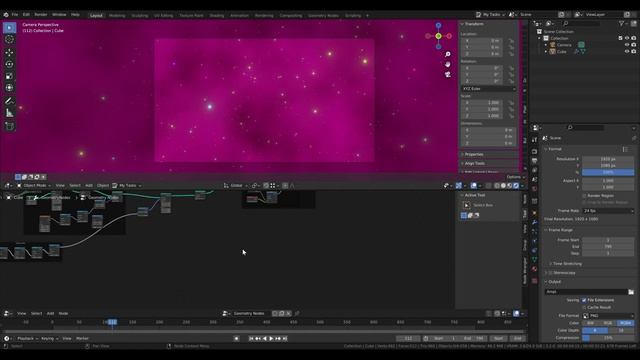Image resolution: width=640 pixels, height=360 pixels.
Task: Hide the Cube in outliner viewport
Action: [627, 51]
